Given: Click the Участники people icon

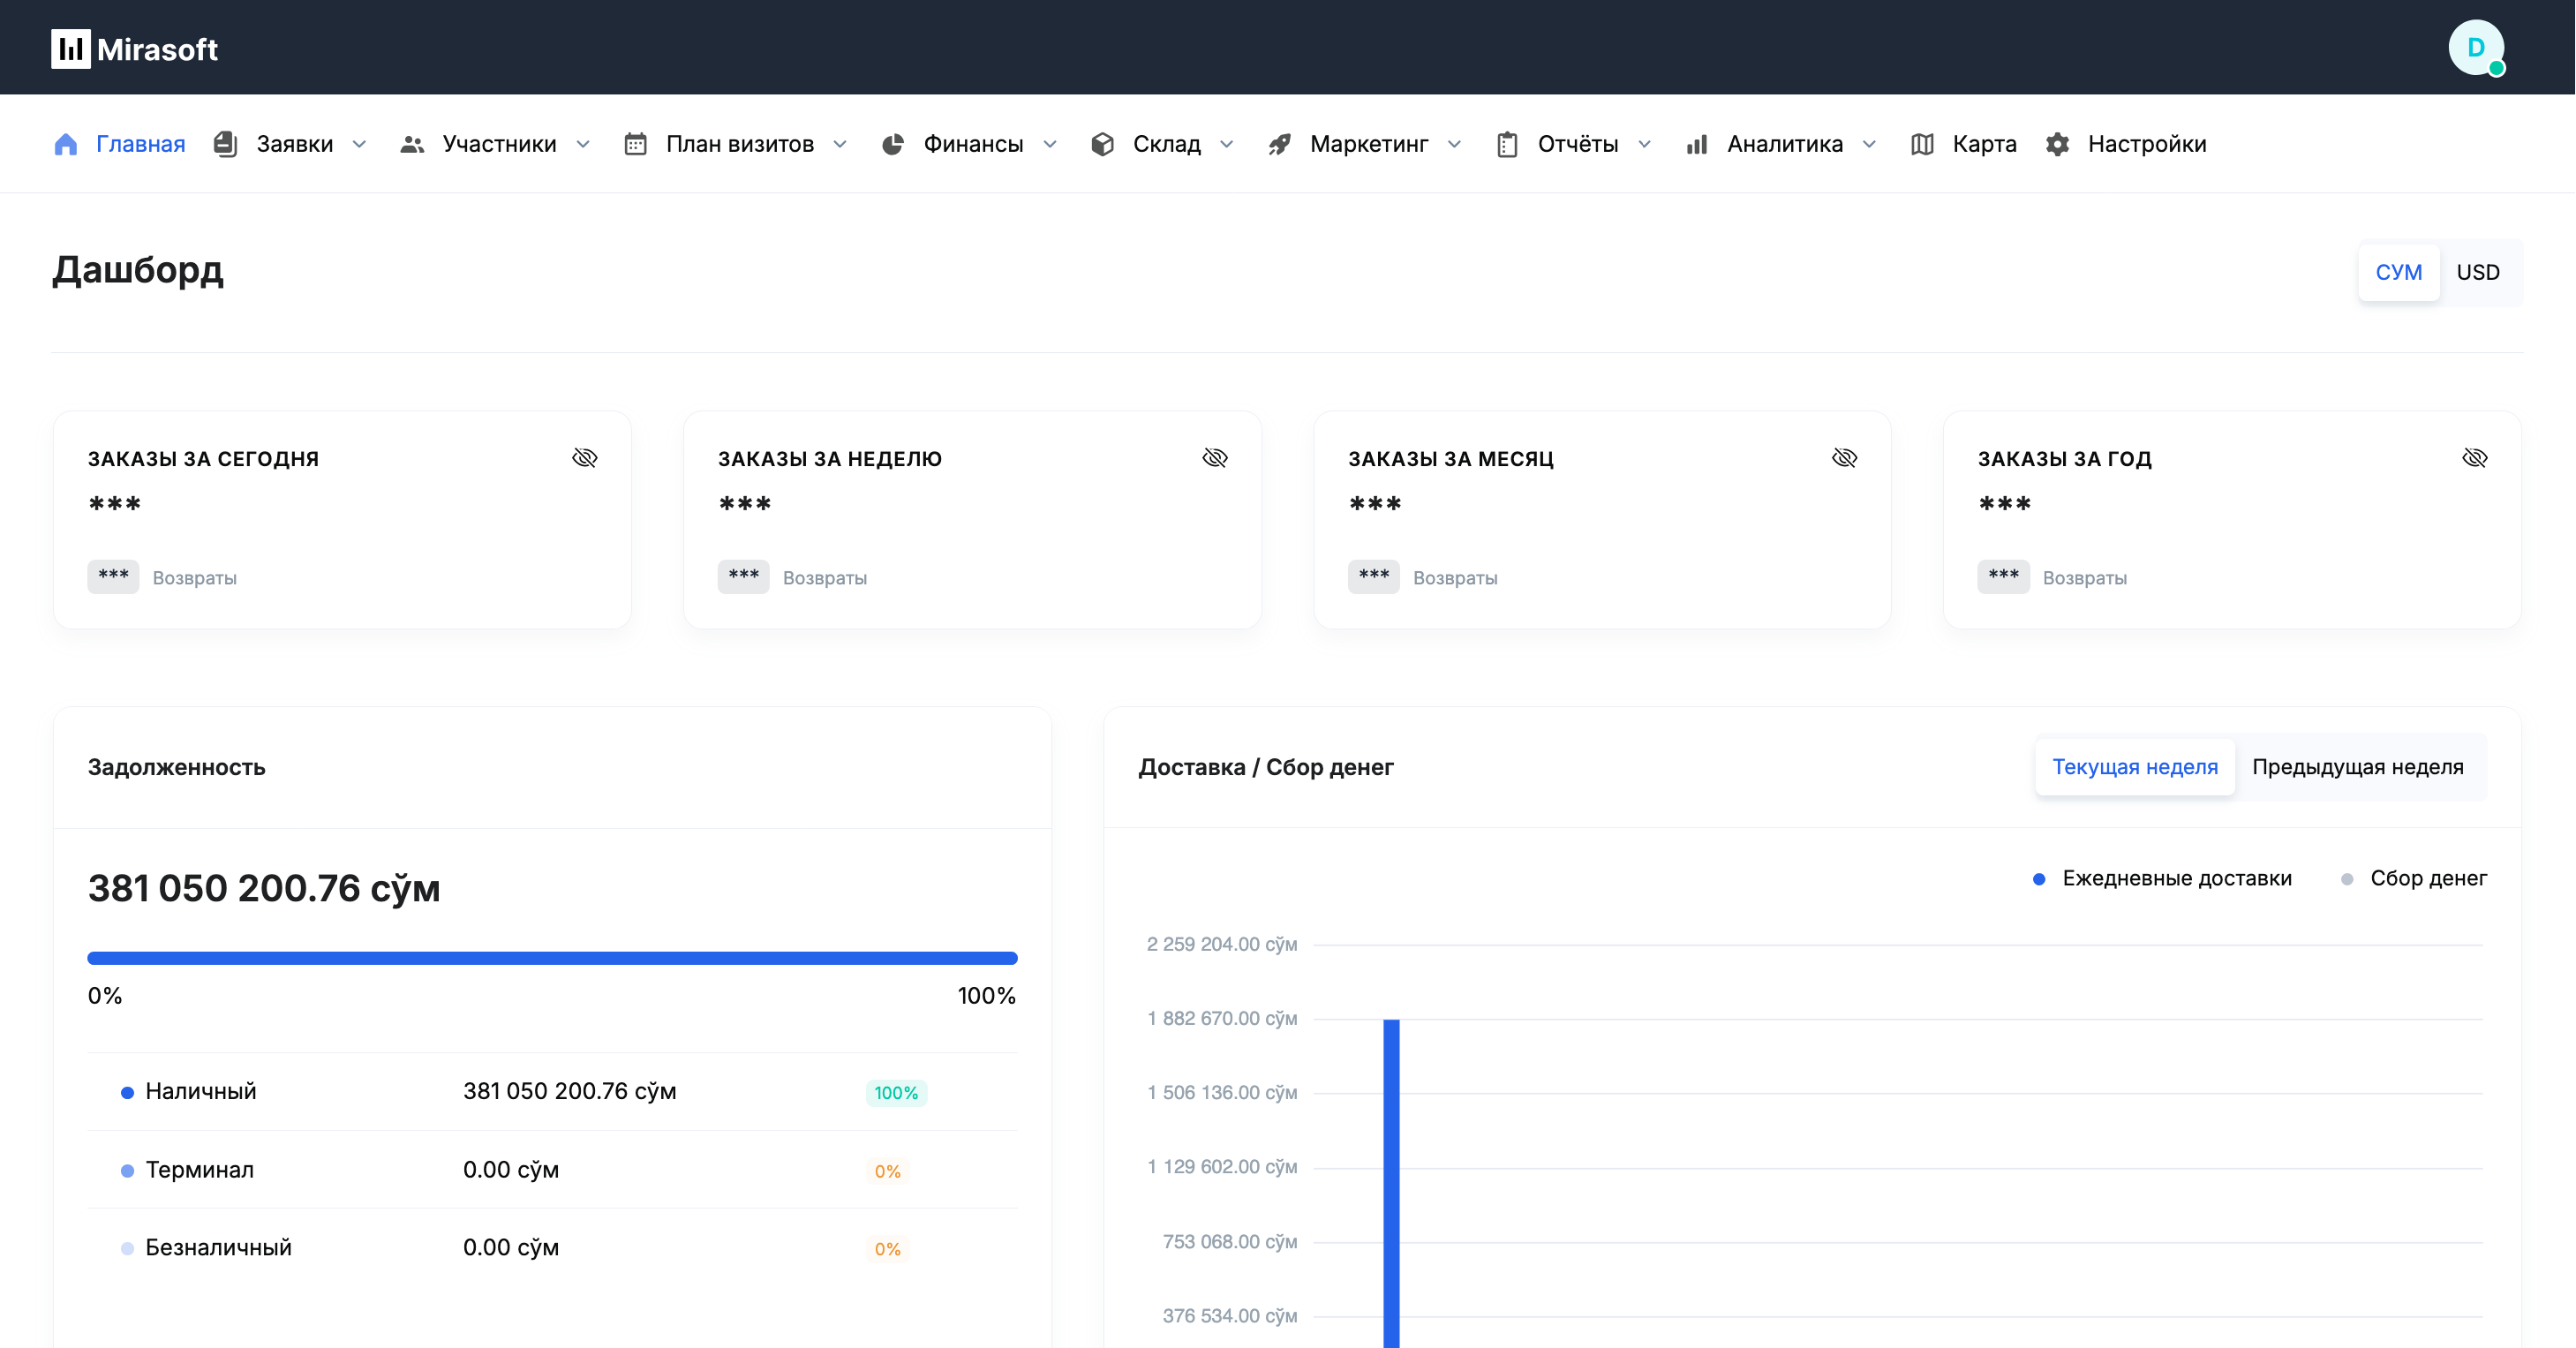Looking at the screenshot, I should pos(412,144).
